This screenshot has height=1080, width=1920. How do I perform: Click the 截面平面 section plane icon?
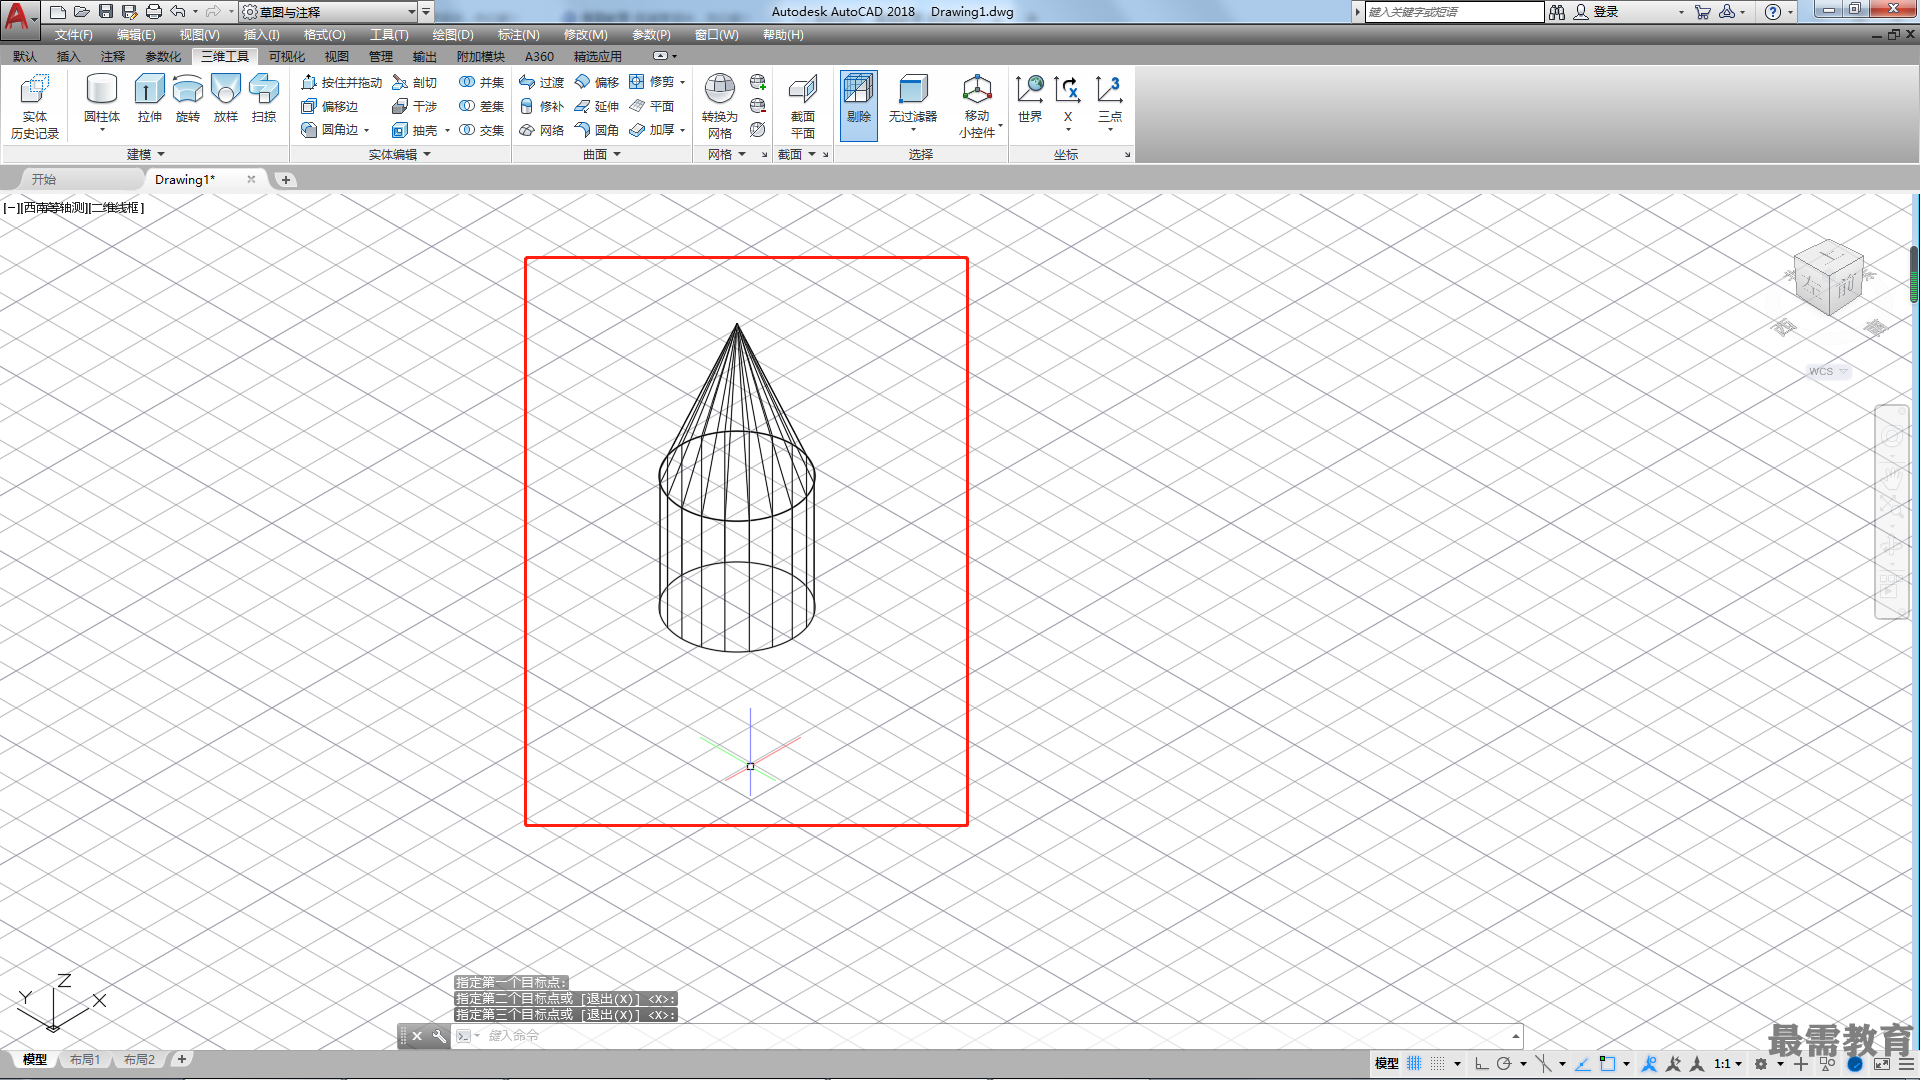(803, 105)
